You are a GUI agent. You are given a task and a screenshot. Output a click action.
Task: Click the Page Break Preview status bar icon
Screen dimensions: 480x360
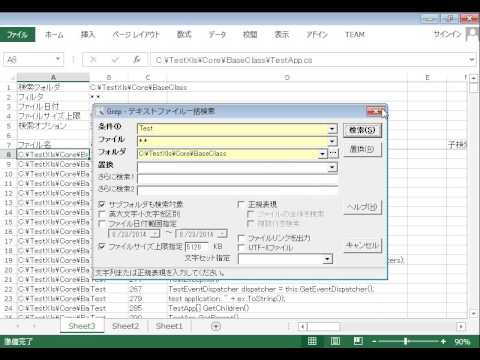358,341
